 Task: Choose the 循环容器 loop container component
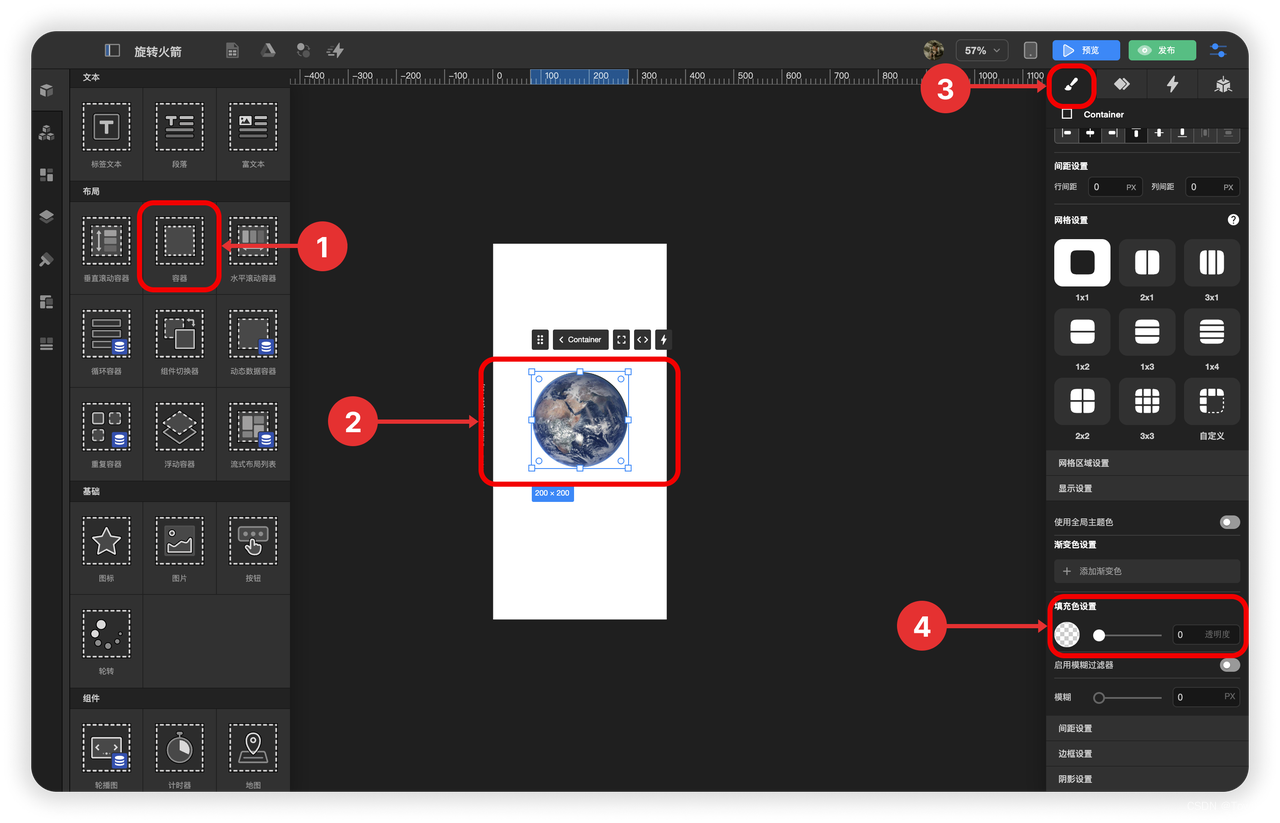coord(106,340)
